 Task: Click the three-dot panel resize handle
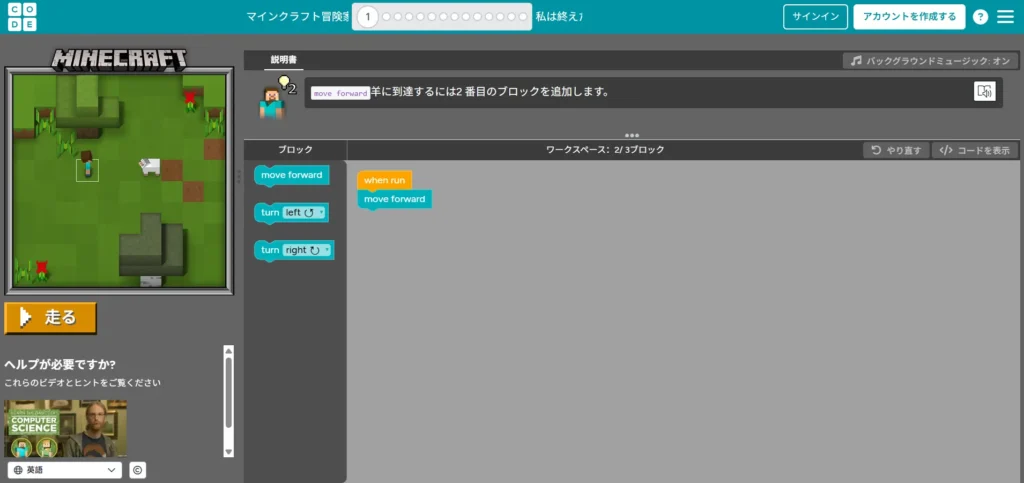pyautogui.click(x=632, y=135)
